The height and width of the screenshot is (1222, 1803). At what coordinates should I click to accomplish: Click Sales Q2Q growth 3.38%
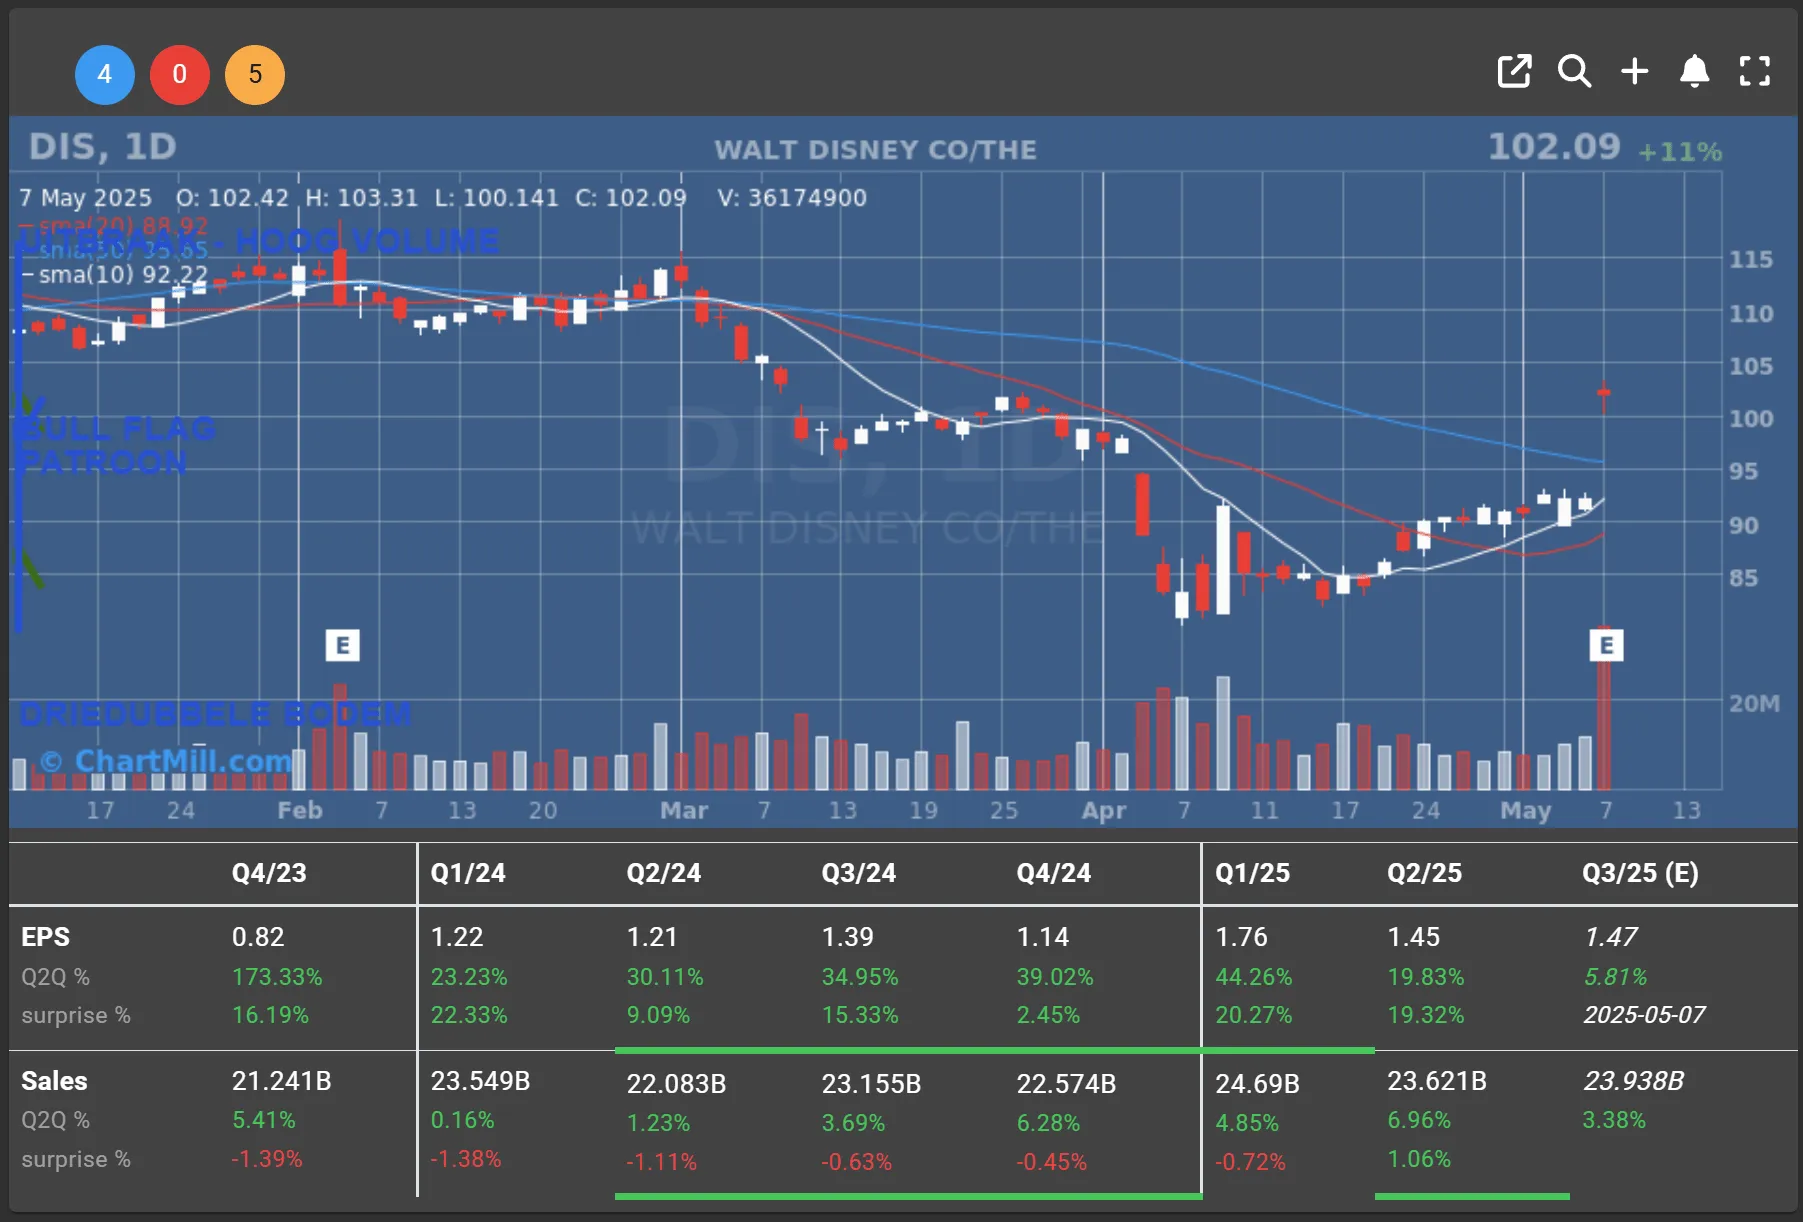[1613, 1120]
